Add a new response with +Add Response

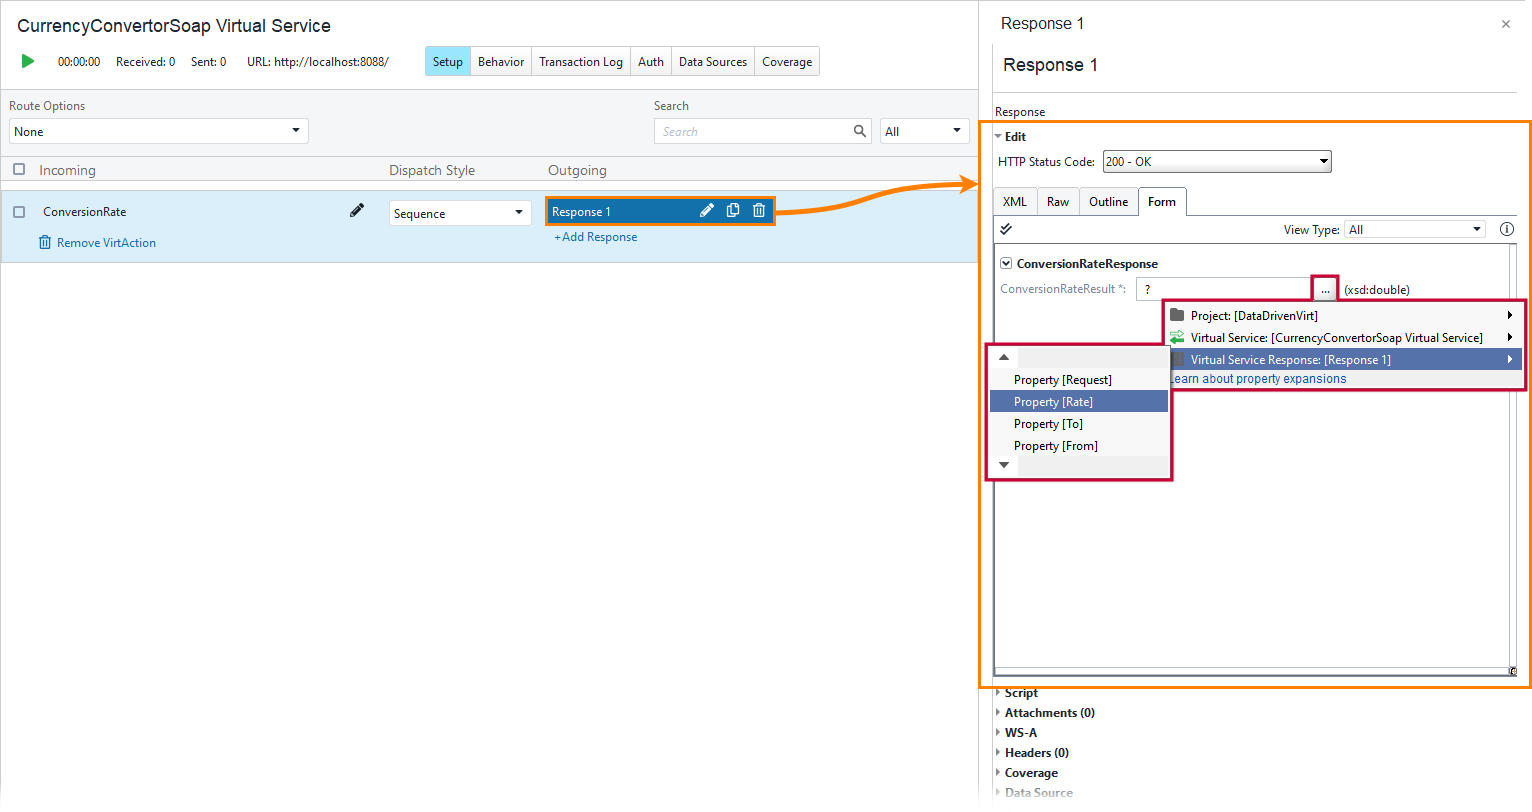(595, 236)
